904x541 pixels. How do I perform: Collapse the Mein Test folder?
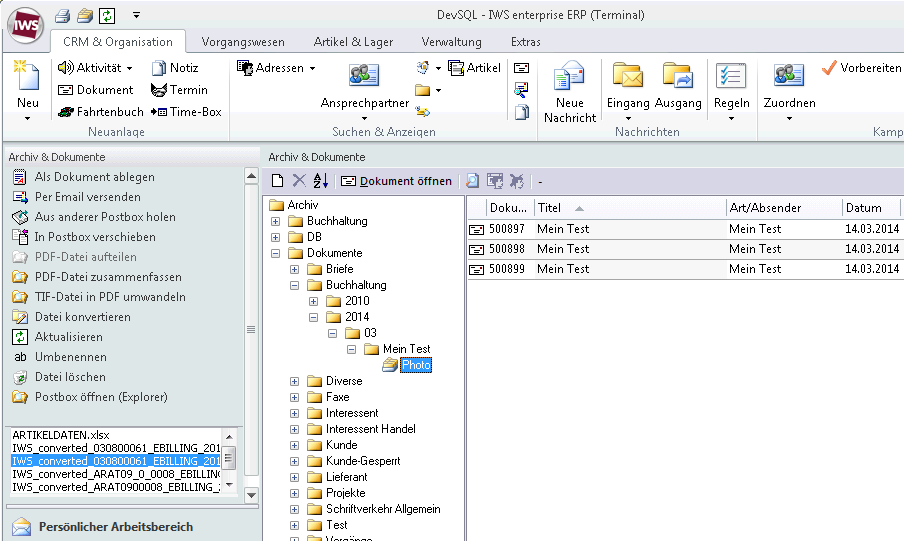[352, 350]
